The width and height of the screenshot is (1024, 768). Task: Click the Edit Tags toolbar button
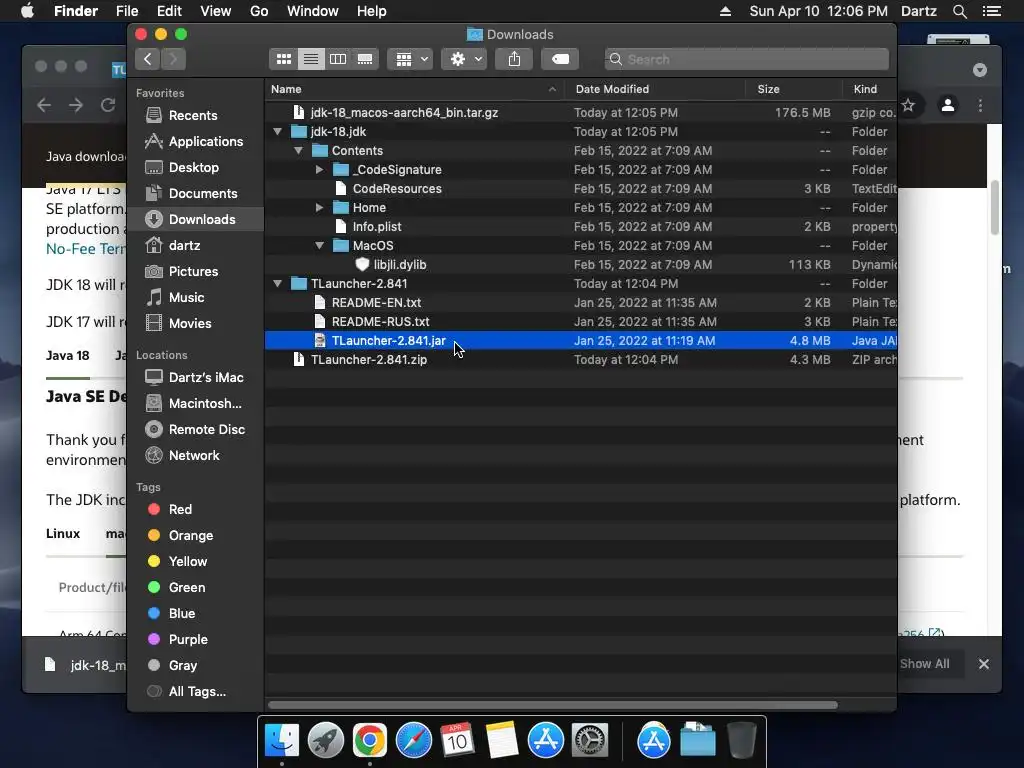560,59
